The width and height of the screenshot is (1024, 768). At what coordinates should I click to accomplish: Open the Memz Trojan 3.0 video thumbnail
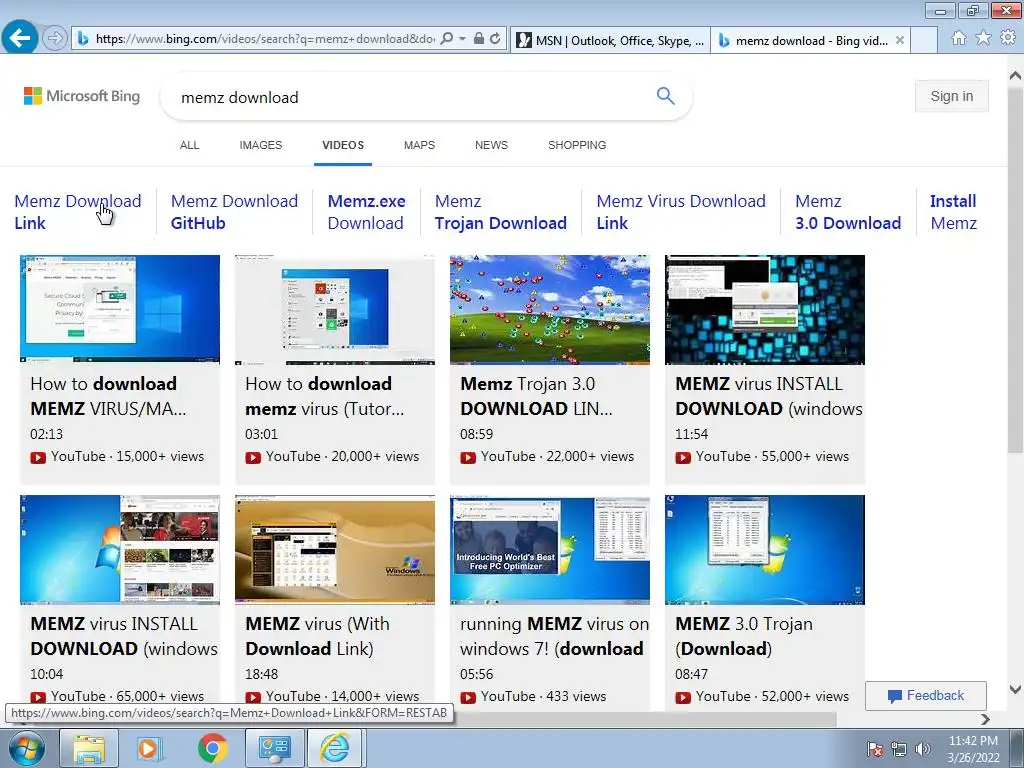550,310
